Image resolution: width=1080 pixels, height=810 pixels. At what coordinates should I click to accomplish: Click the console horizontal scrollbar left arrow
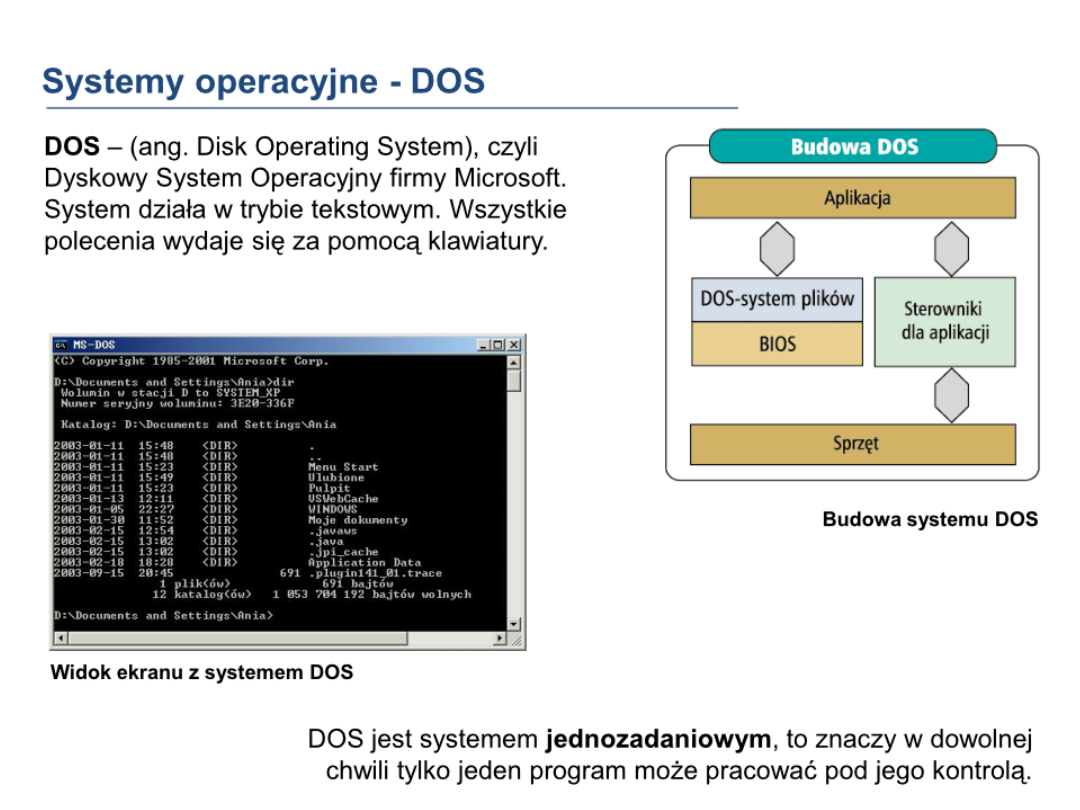tap(60, 638)
